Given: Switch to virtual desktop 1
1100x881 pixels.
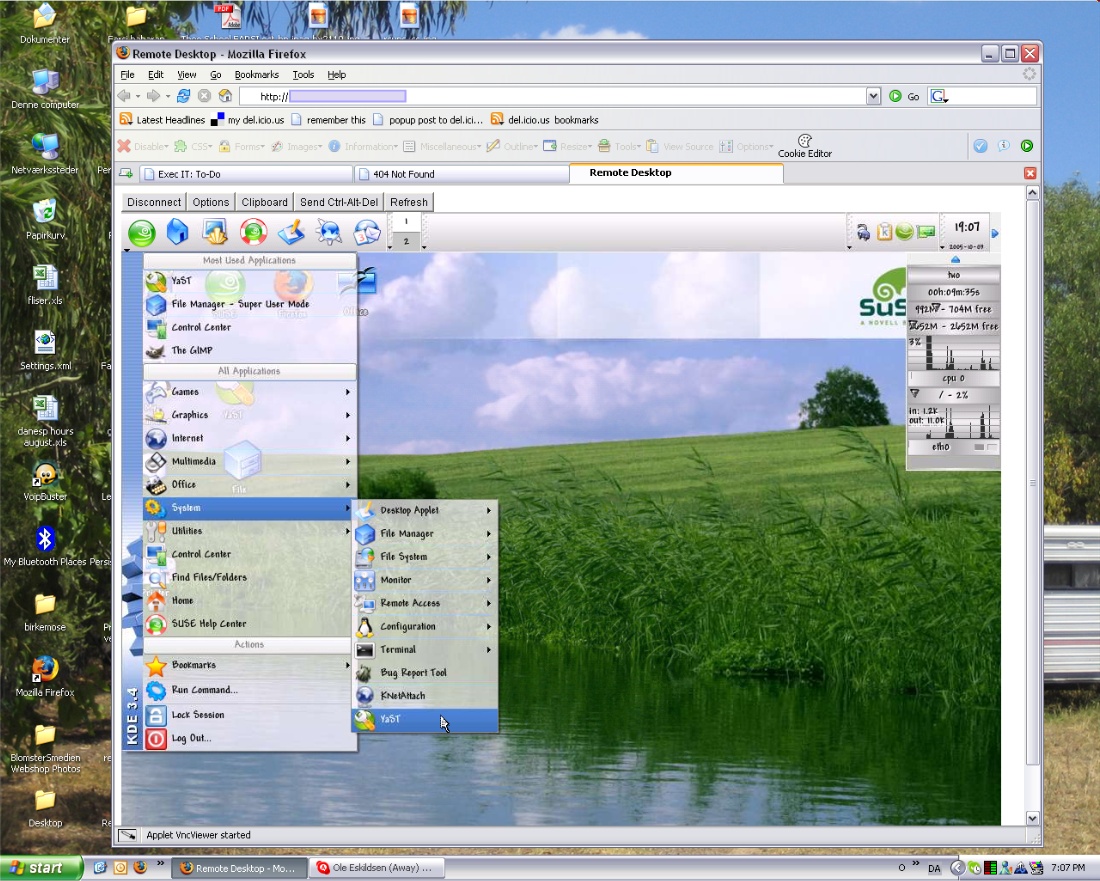Looking at the screenshot, I should 405,222.
